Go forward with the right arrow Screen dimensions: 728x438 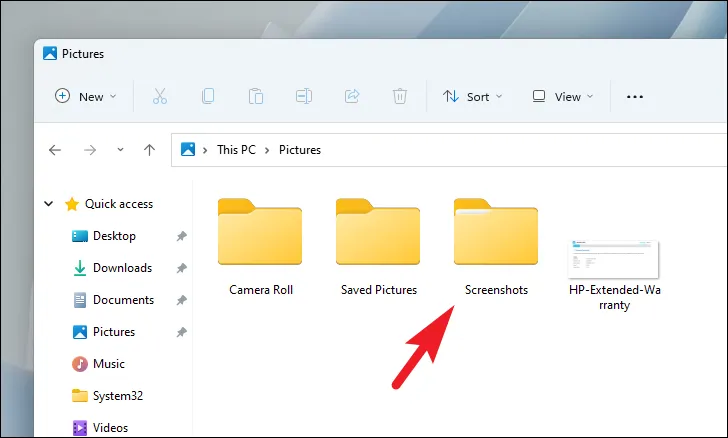tap(90, 150)
